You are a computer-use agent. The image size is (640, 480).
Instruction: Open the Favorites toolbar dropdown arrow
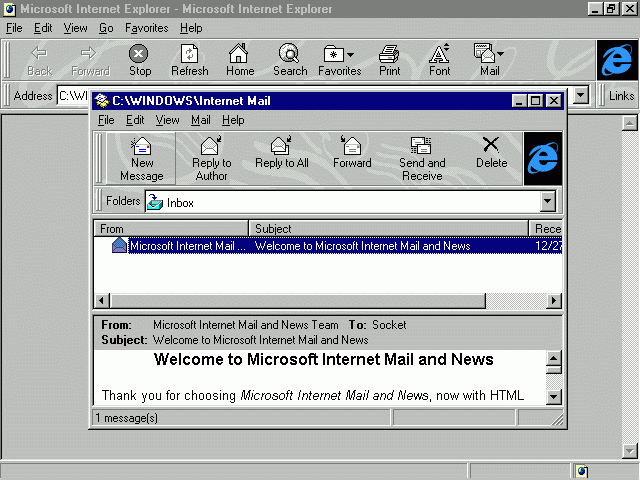(351, 54)
